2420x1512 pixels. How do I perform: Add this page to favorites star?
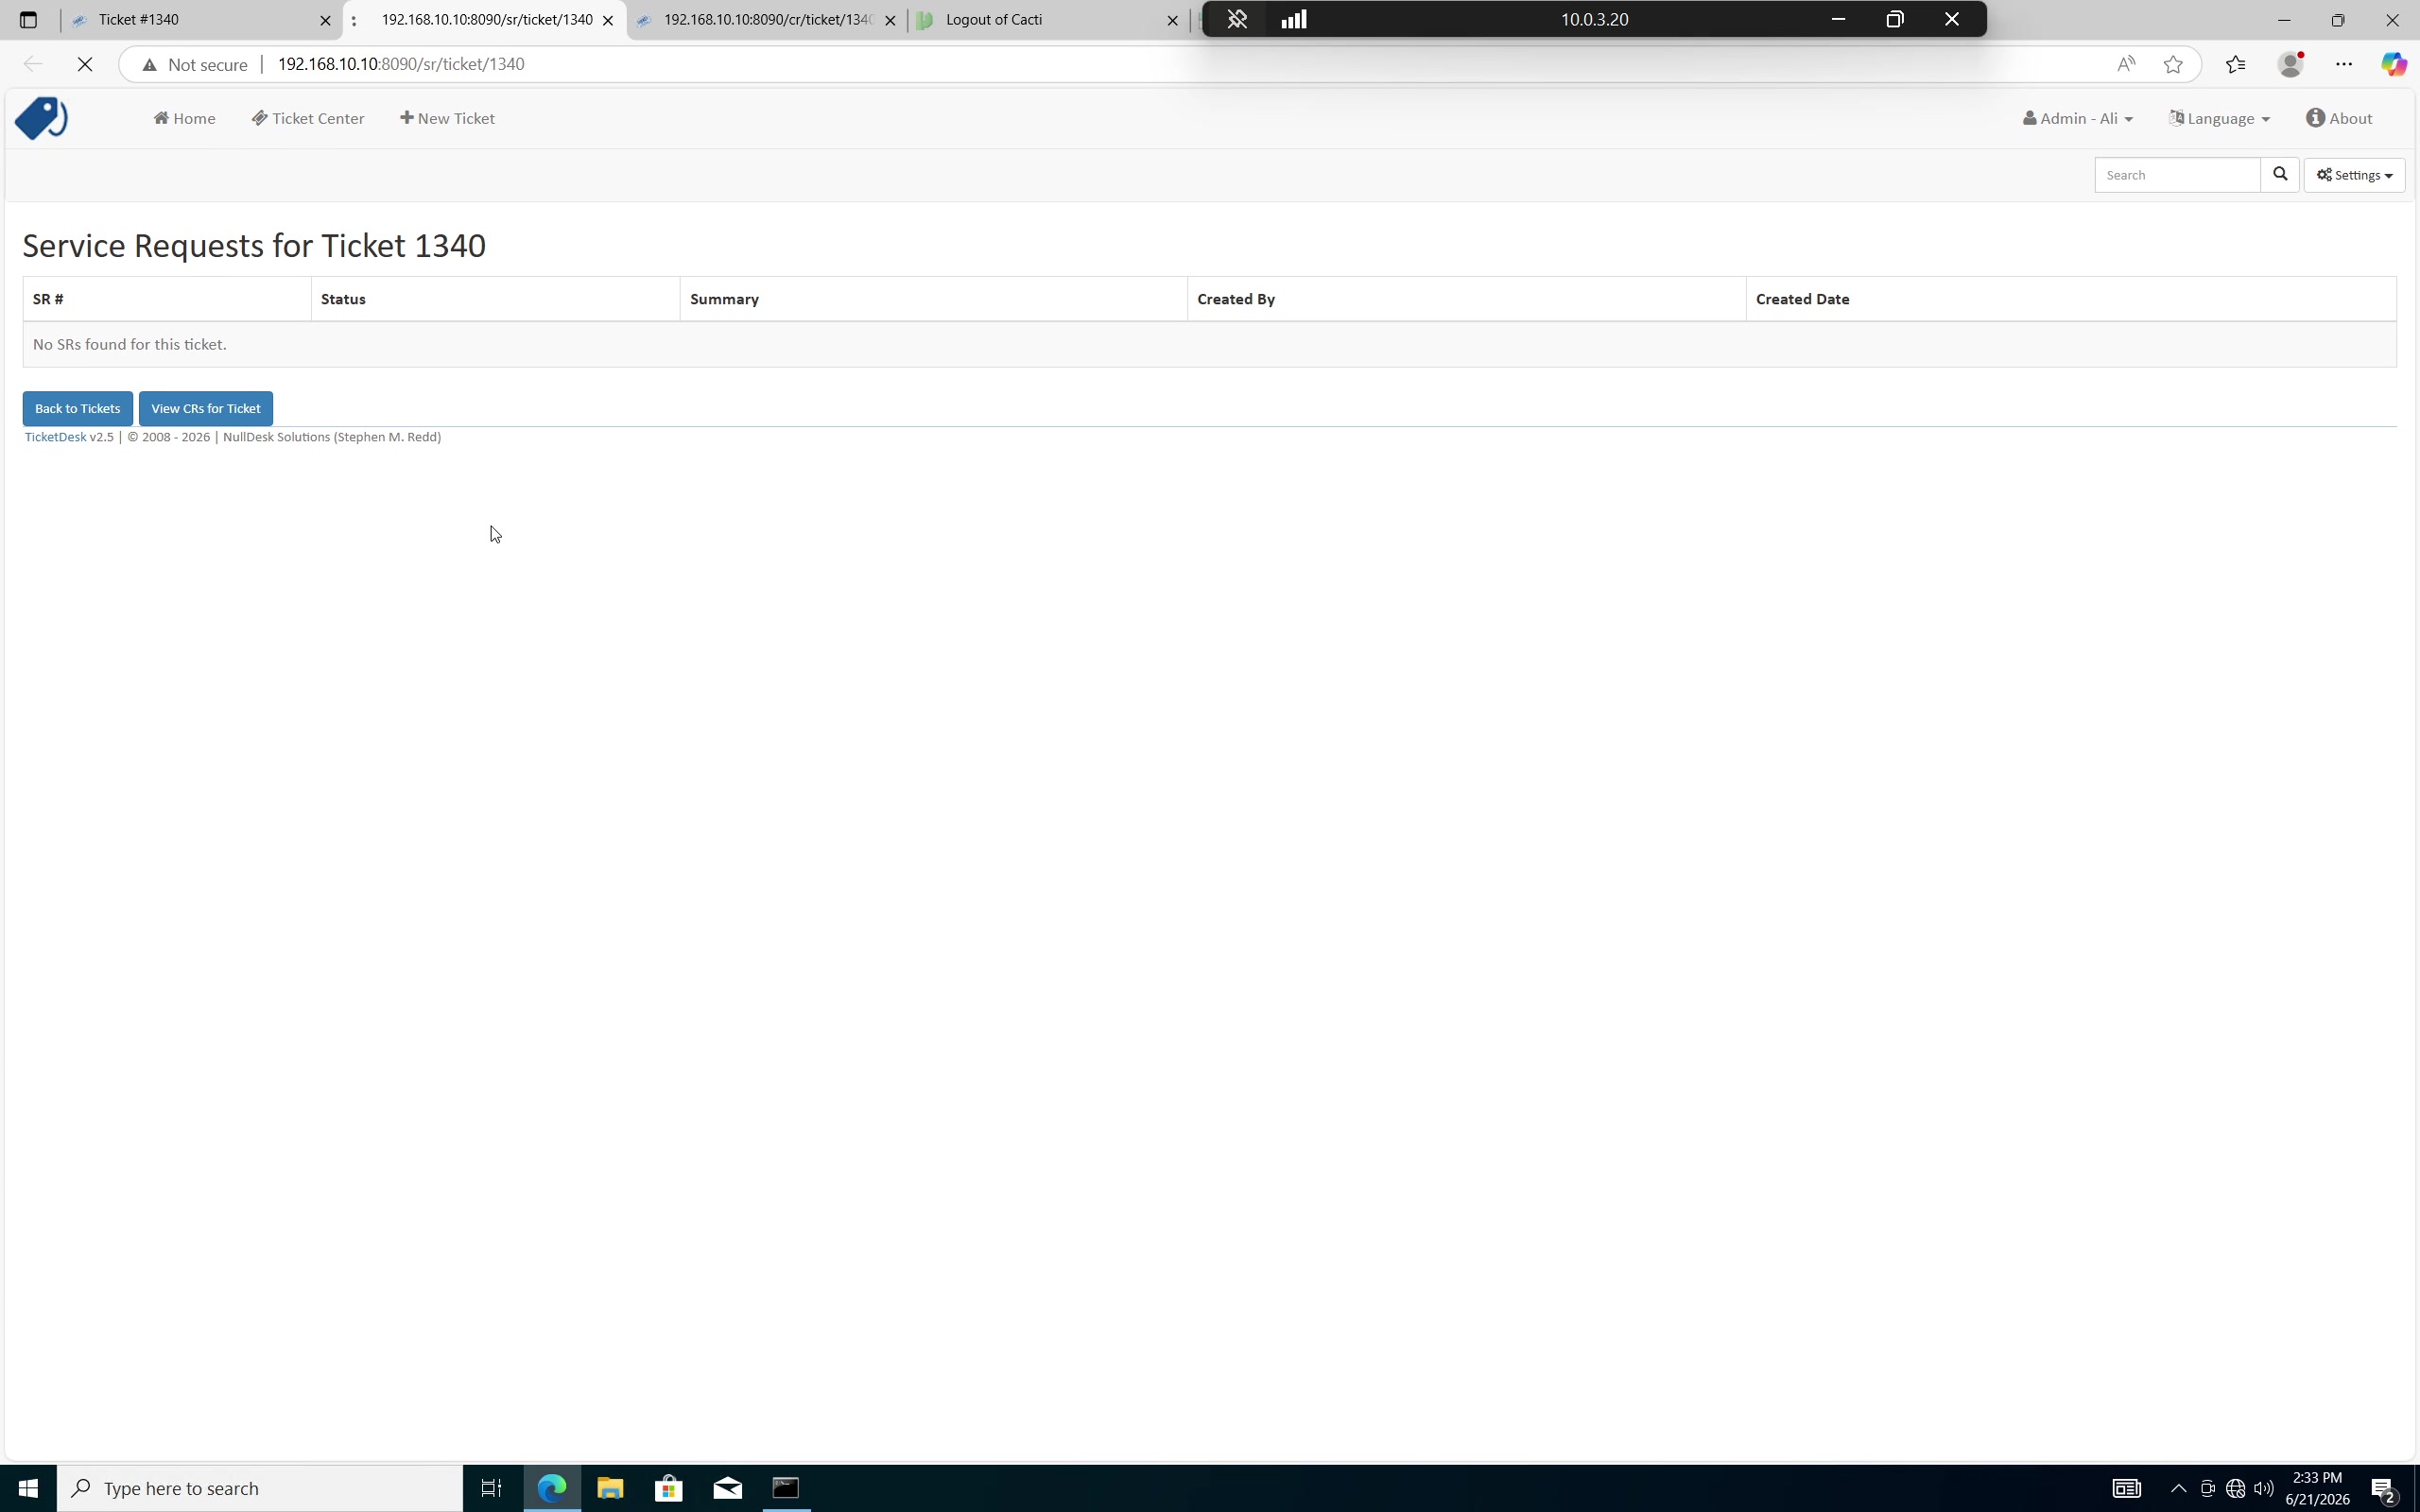pos(2173,64)
